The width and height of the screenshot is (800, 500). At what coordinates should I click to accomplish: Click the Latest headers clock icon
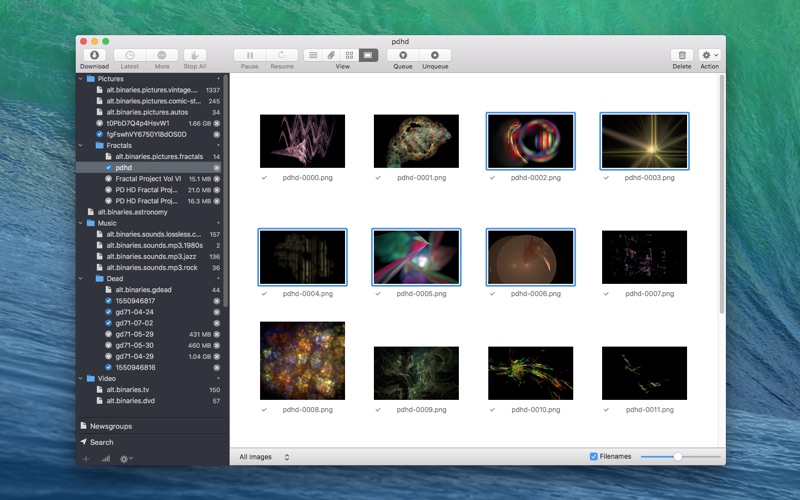[x=129, y=56]
